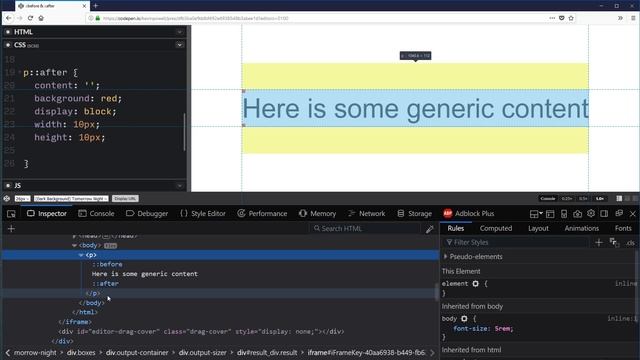Open CSS editor settings gear
The image size is (640, 360).
8,45
